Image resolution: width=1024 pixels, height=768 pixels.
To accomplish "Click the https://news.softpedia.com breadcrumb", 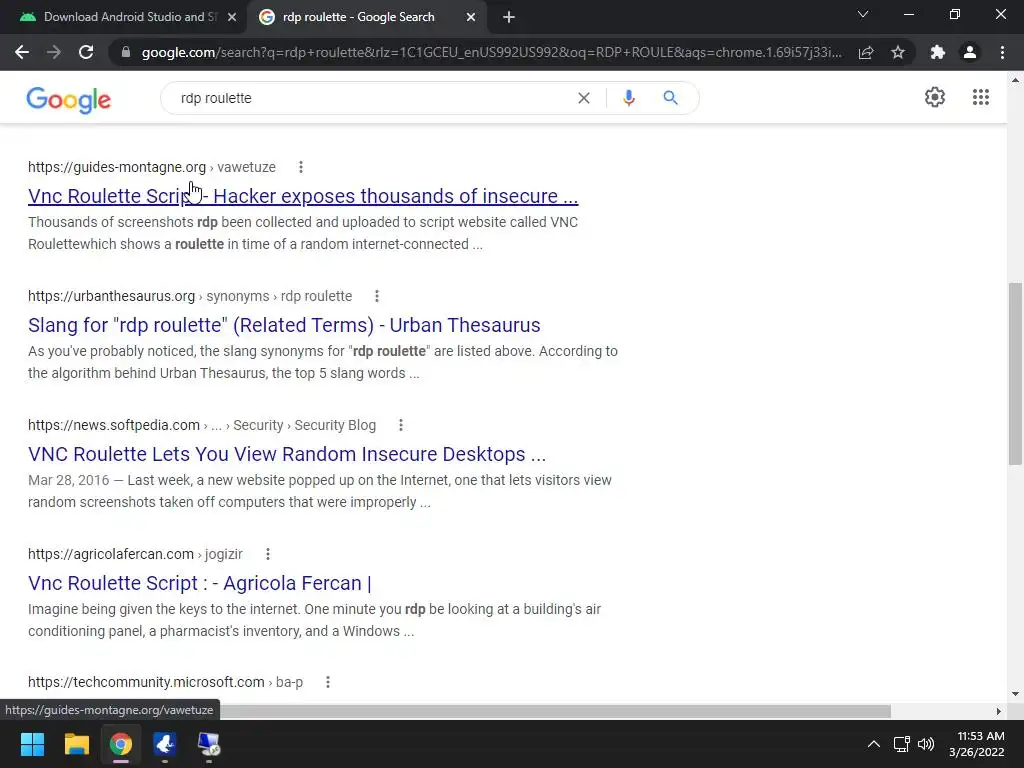I will point(114,425).
